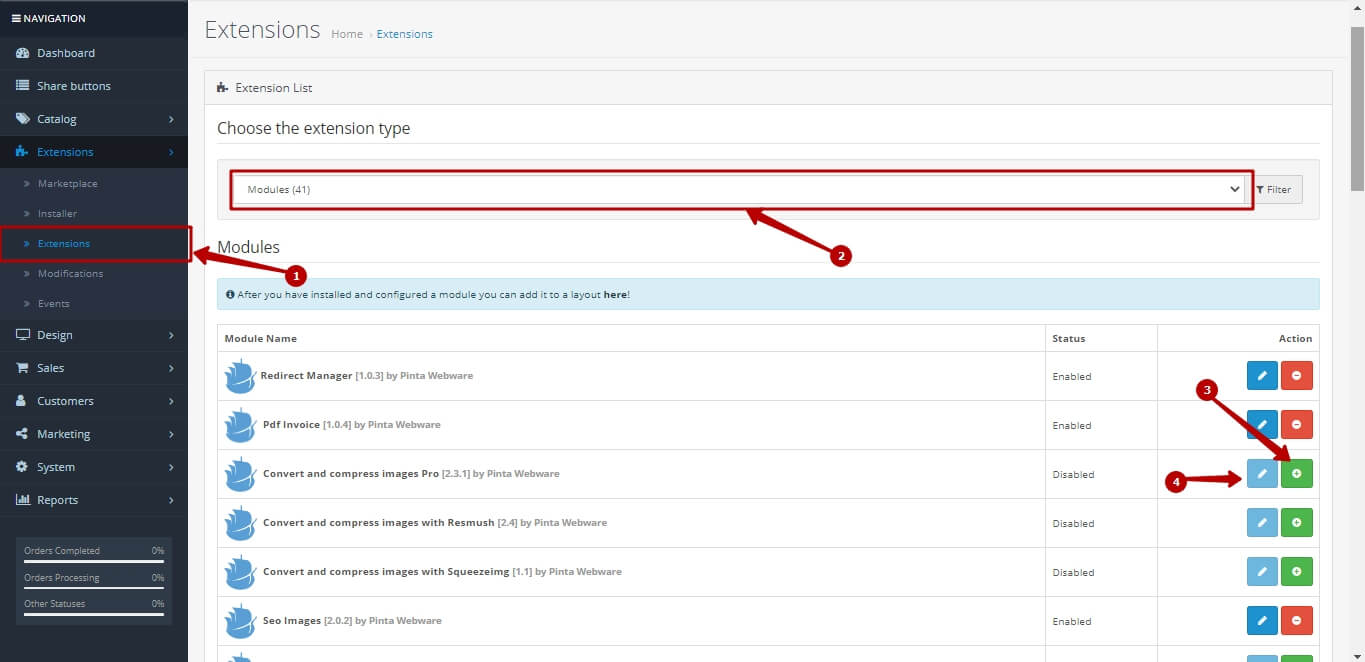The image size is (1365, 662).
Task: Expand the Catalog menu
Action: [x=94, y=119]
